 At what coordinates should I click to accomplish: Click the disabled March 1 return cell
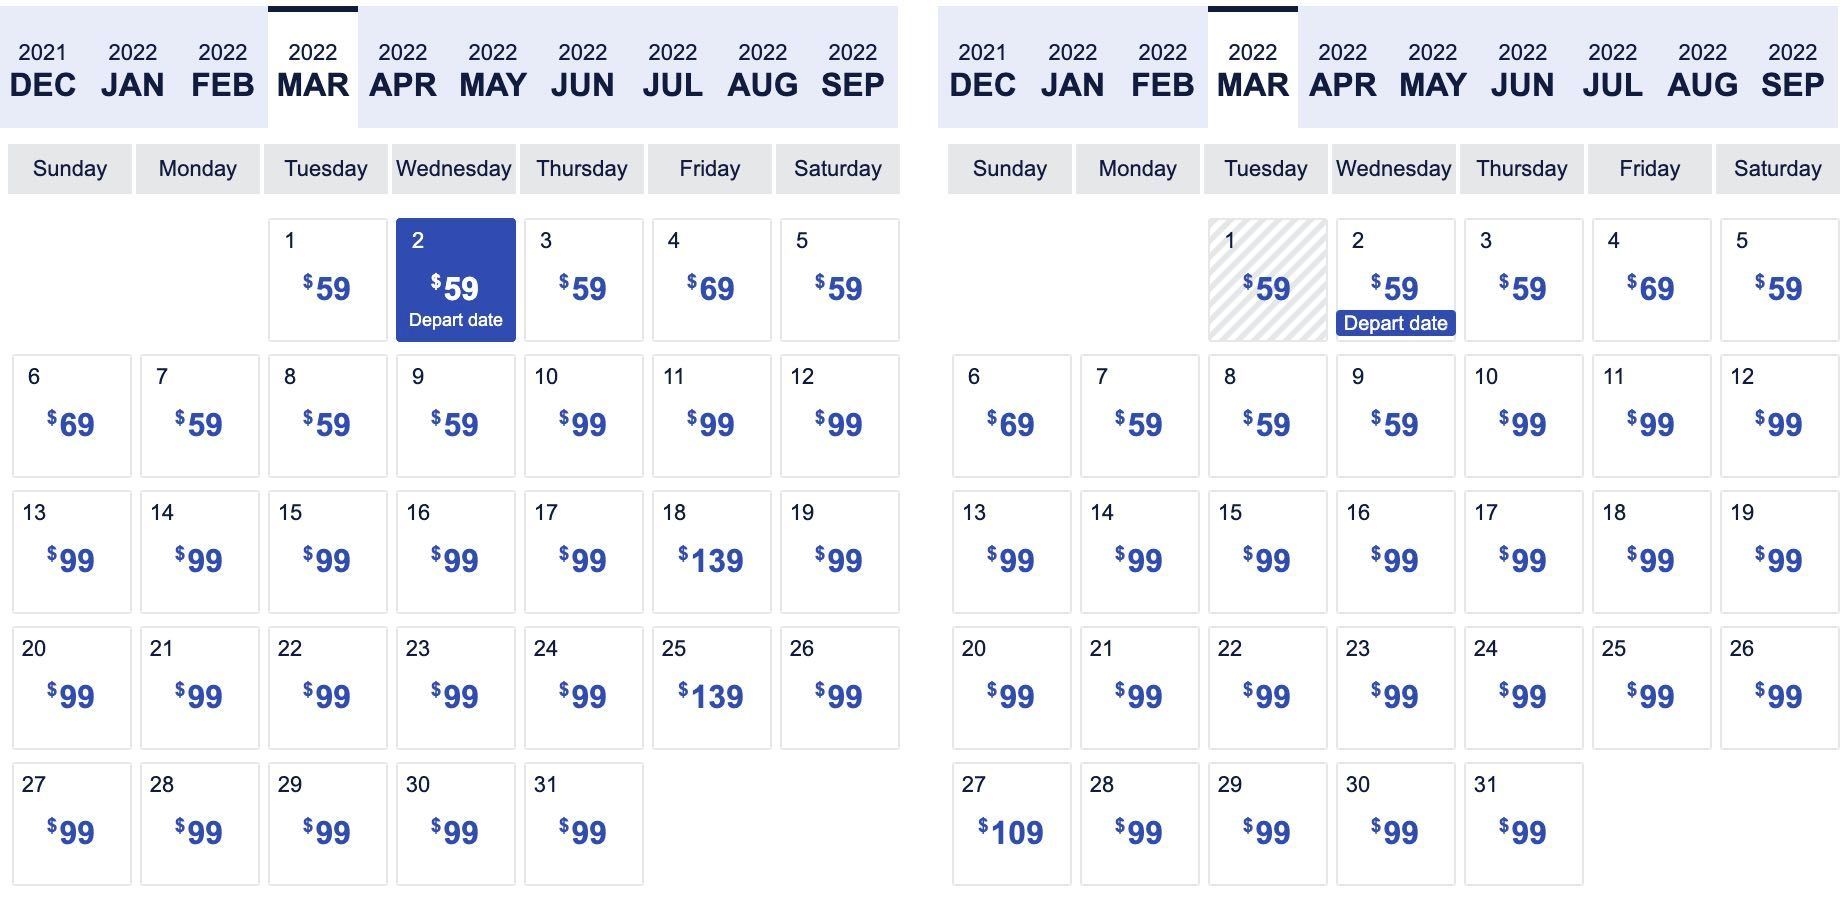point(1267,280)
